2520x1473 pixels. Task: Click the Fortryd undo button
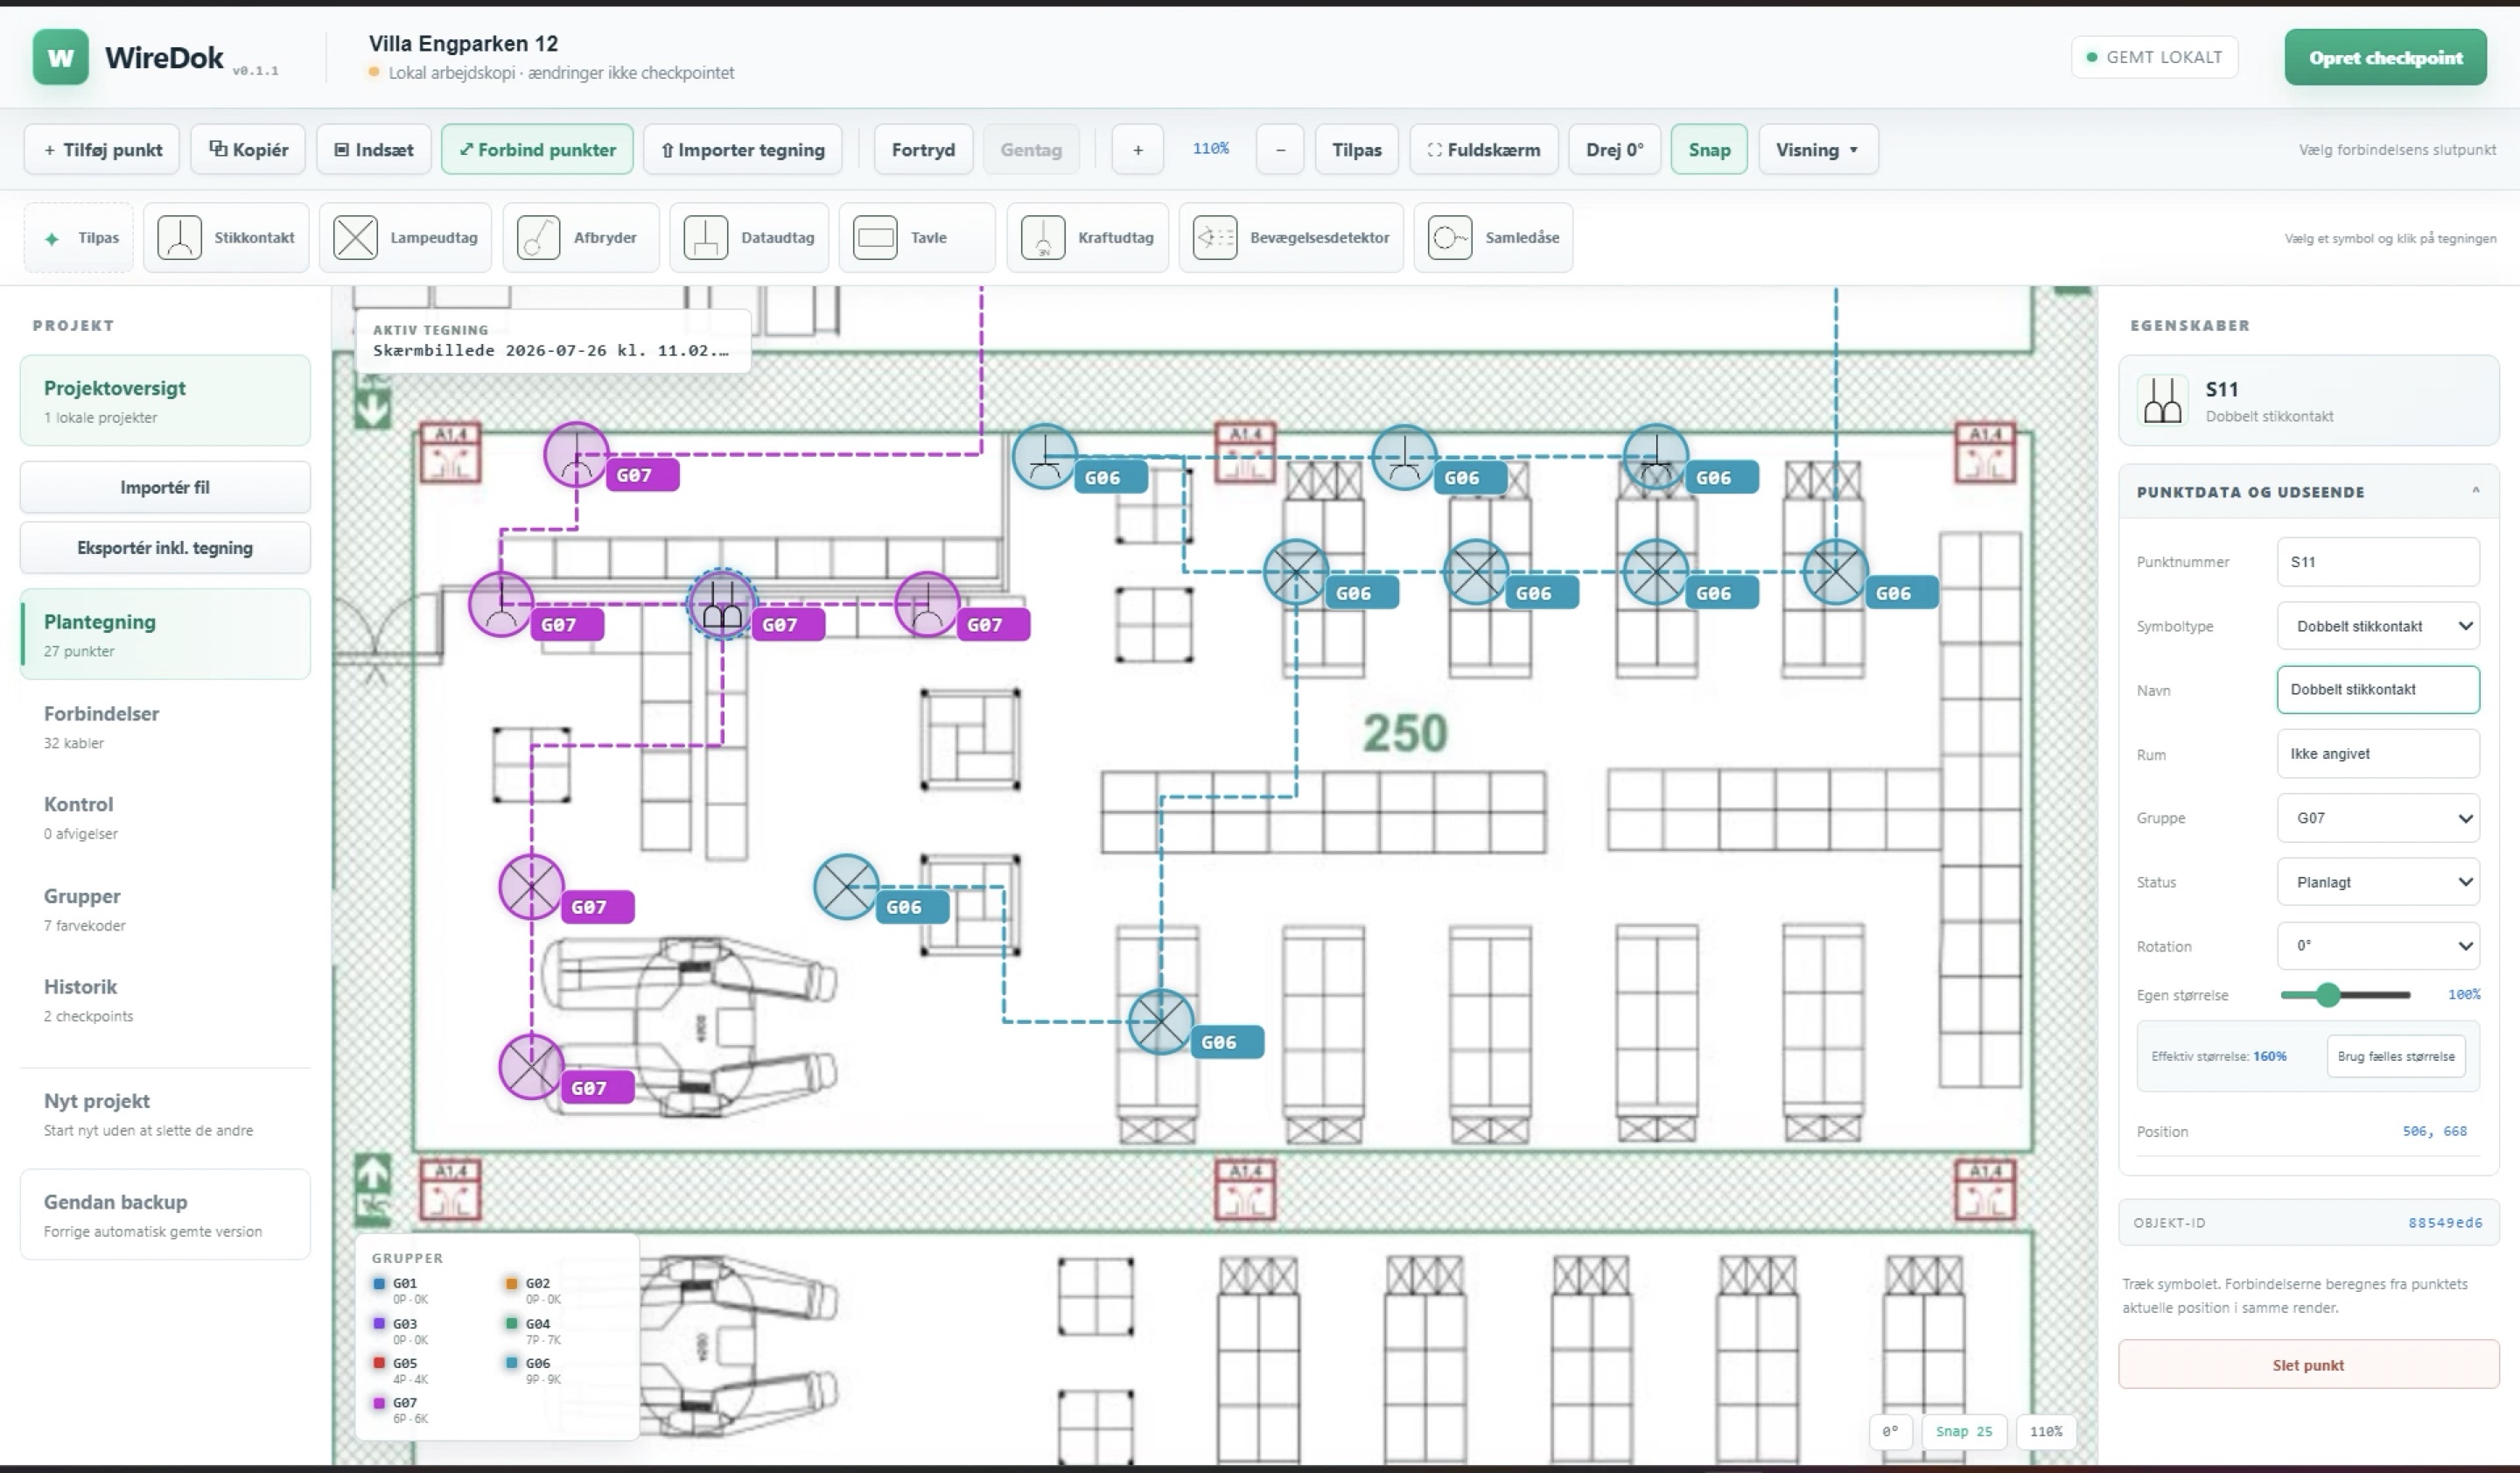click(923, 150)
